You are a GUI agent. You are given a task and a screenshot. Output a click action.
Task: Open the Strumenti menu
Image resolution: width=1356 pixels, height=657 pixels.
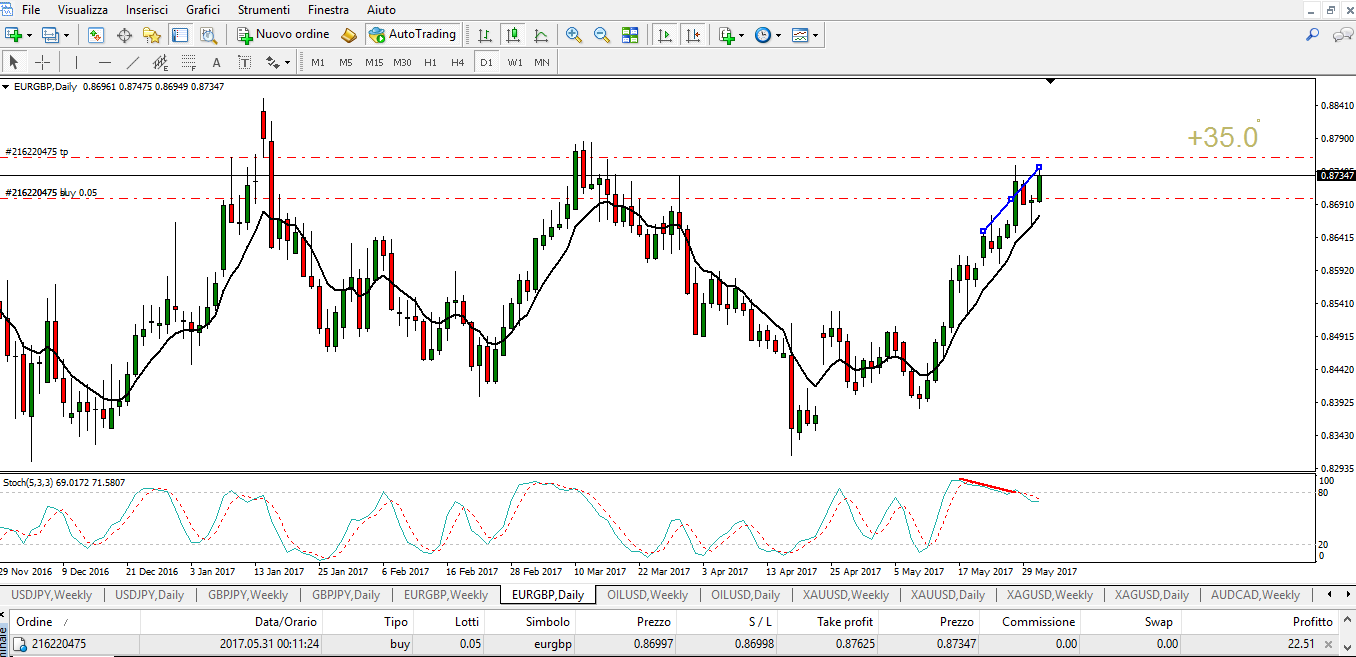(264, 9)
